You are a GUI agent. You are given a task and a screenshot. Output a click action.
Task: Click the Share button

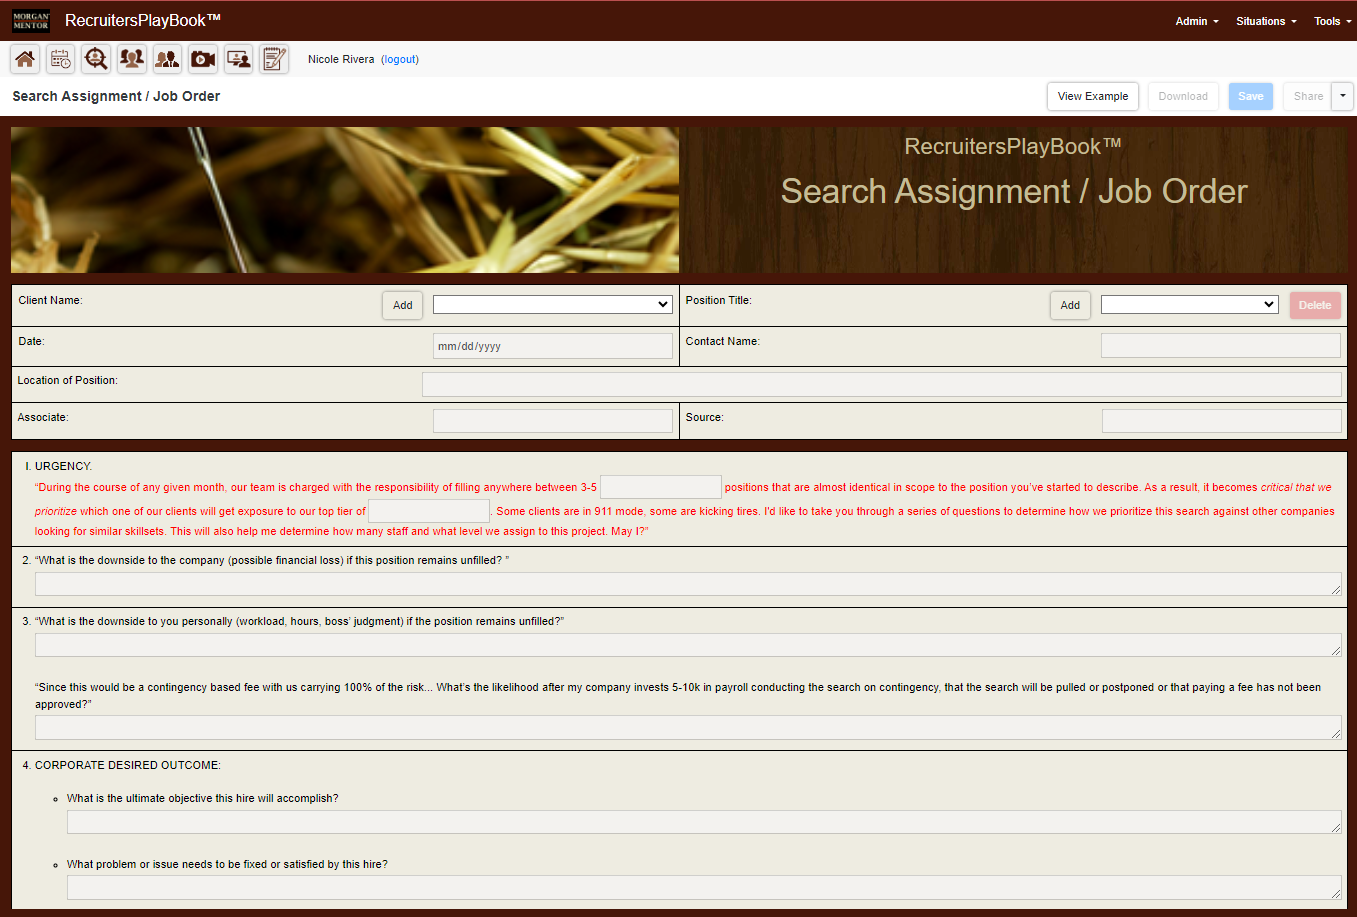(x=1308, y=96)
